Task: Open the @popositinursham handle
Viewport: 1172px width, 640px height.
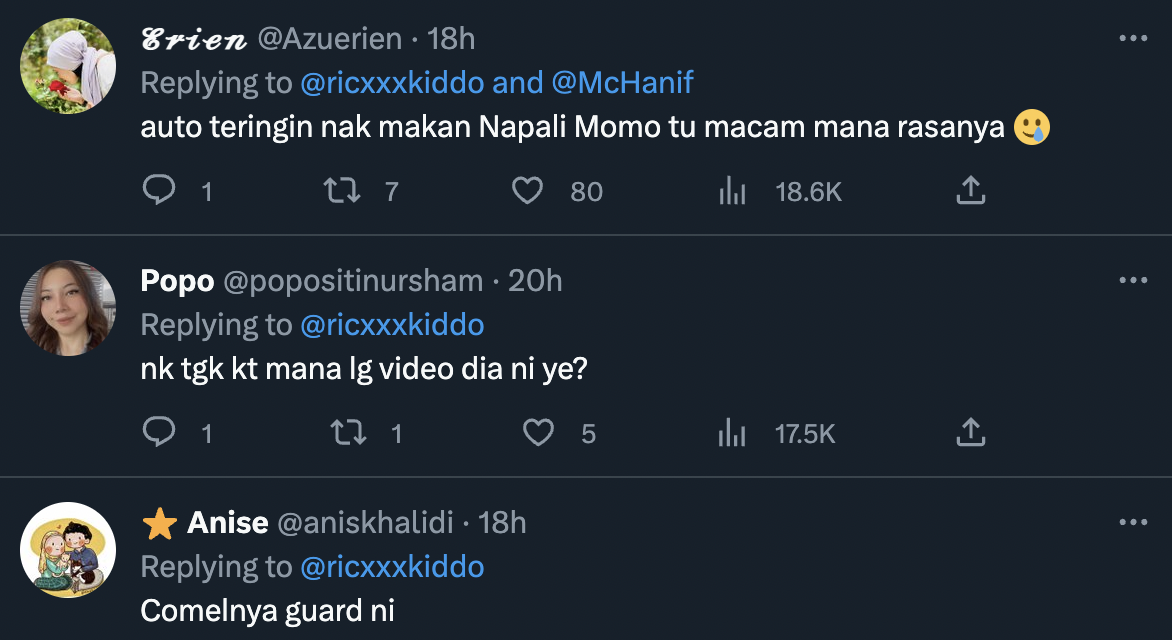Action: click(353, 281)
